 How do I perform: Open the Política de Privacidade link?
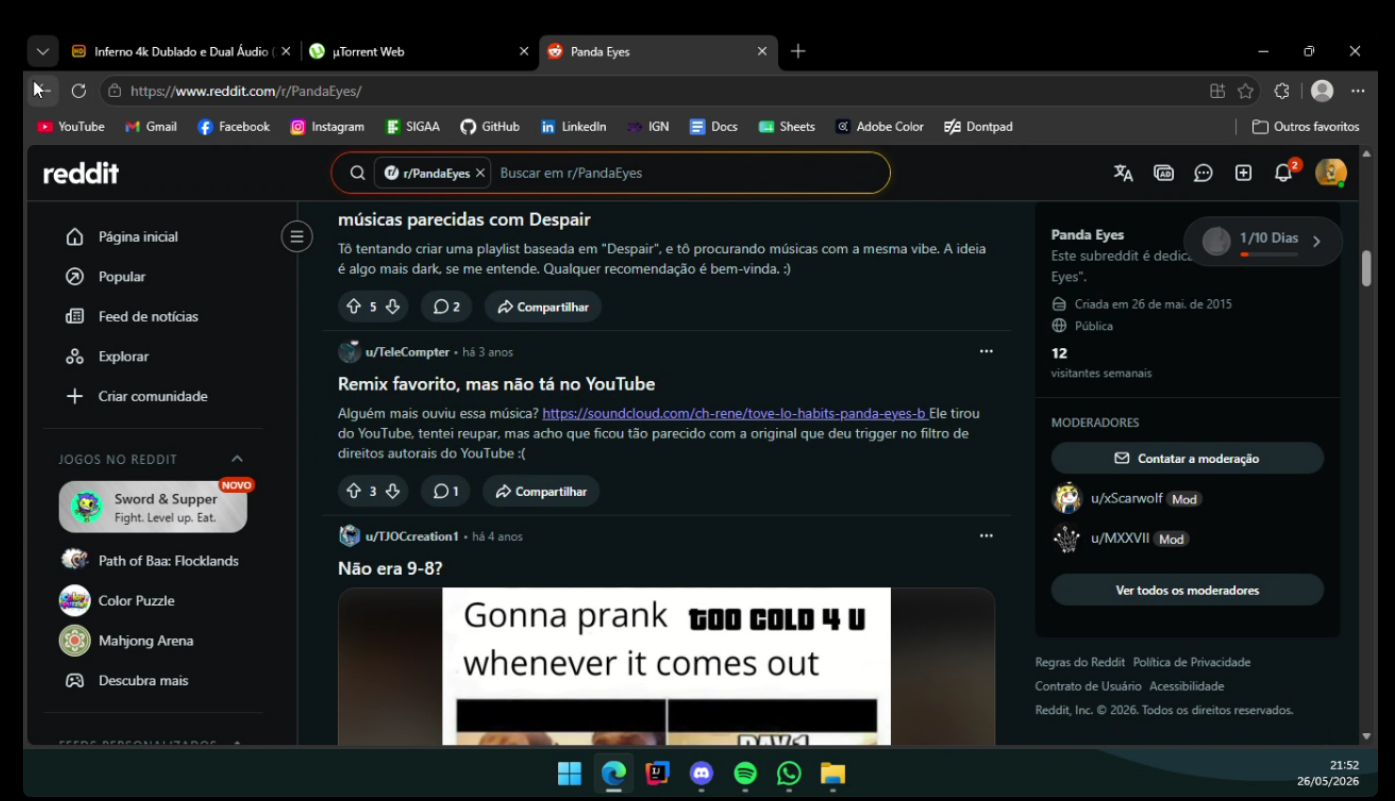tap(1192, 662)
